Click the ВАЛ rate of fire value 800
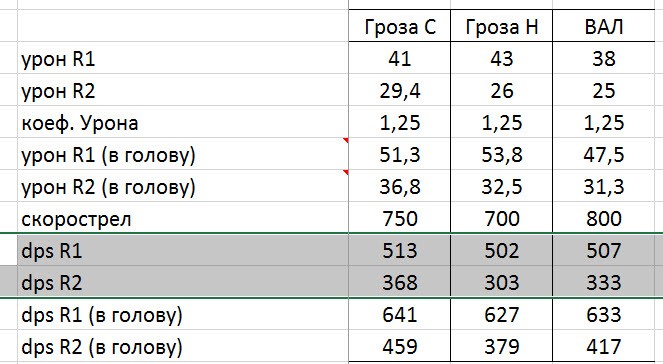Viewport: 663px width, 364px height. coord(604,218)
